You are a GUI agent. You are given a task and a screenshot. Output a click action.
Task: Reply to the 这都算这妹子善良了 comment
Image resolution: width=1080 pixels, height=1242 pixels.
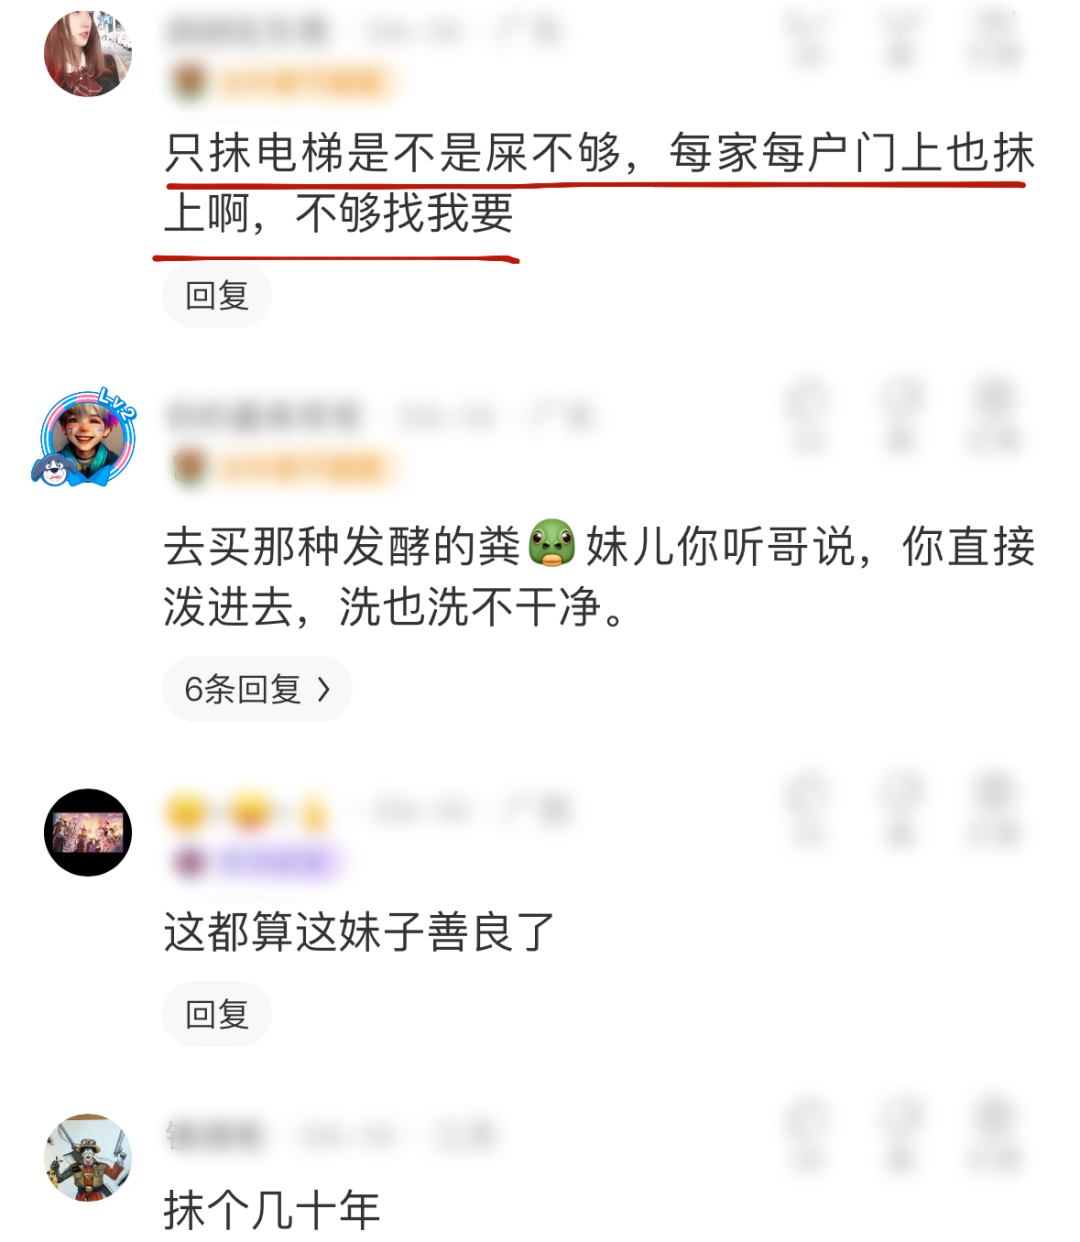click(x=217, y=1014)
